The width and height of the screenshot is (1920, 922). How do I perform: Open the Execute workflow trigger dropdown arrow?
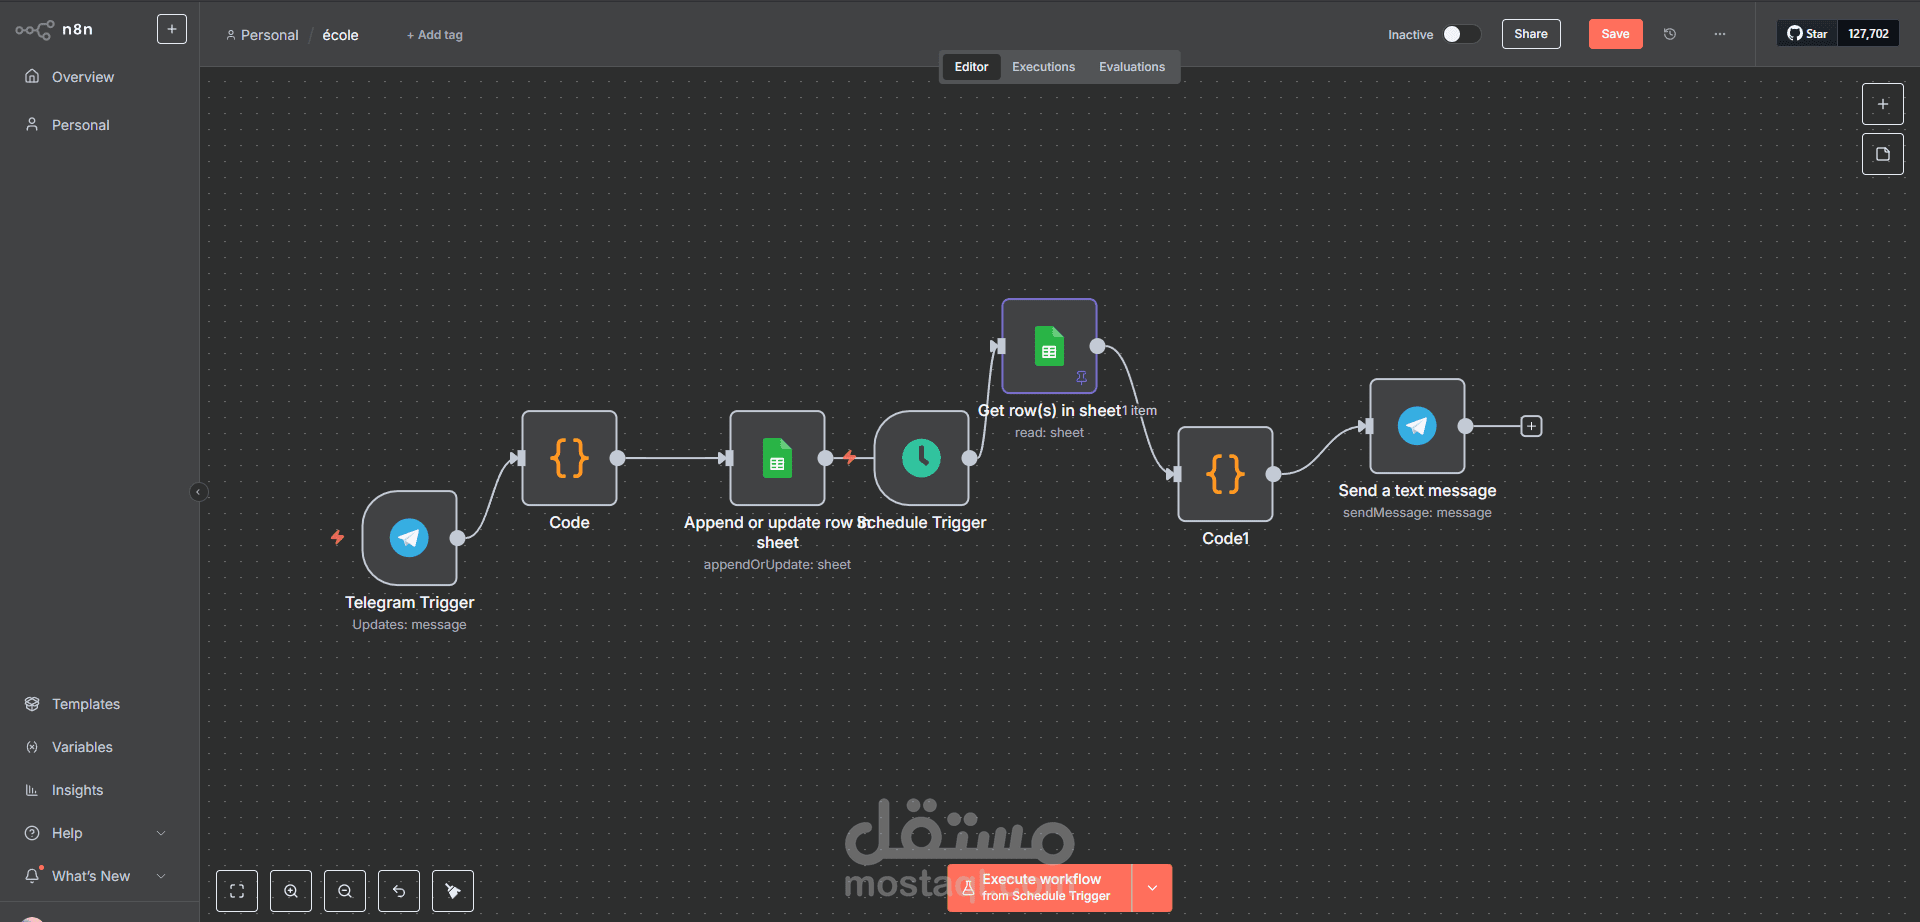[x=1152, y=888]
